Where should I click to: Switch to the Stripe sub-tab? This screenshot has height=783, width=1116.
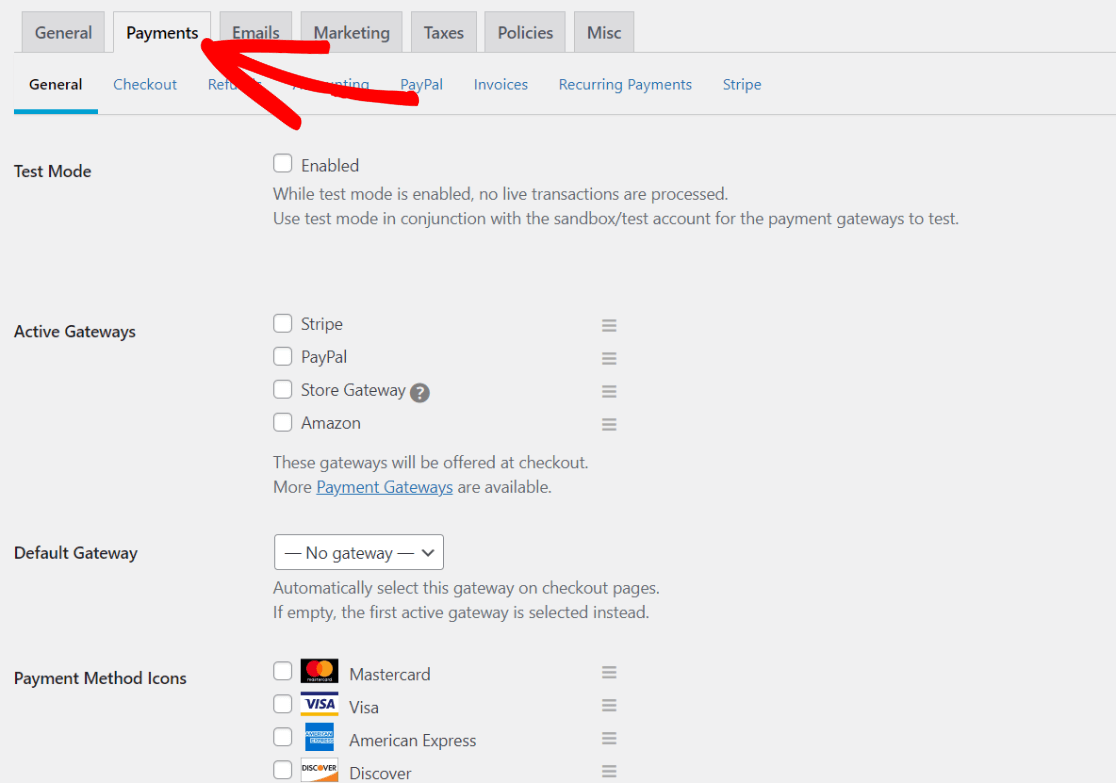pyautogui.click(x=742, y=84)
